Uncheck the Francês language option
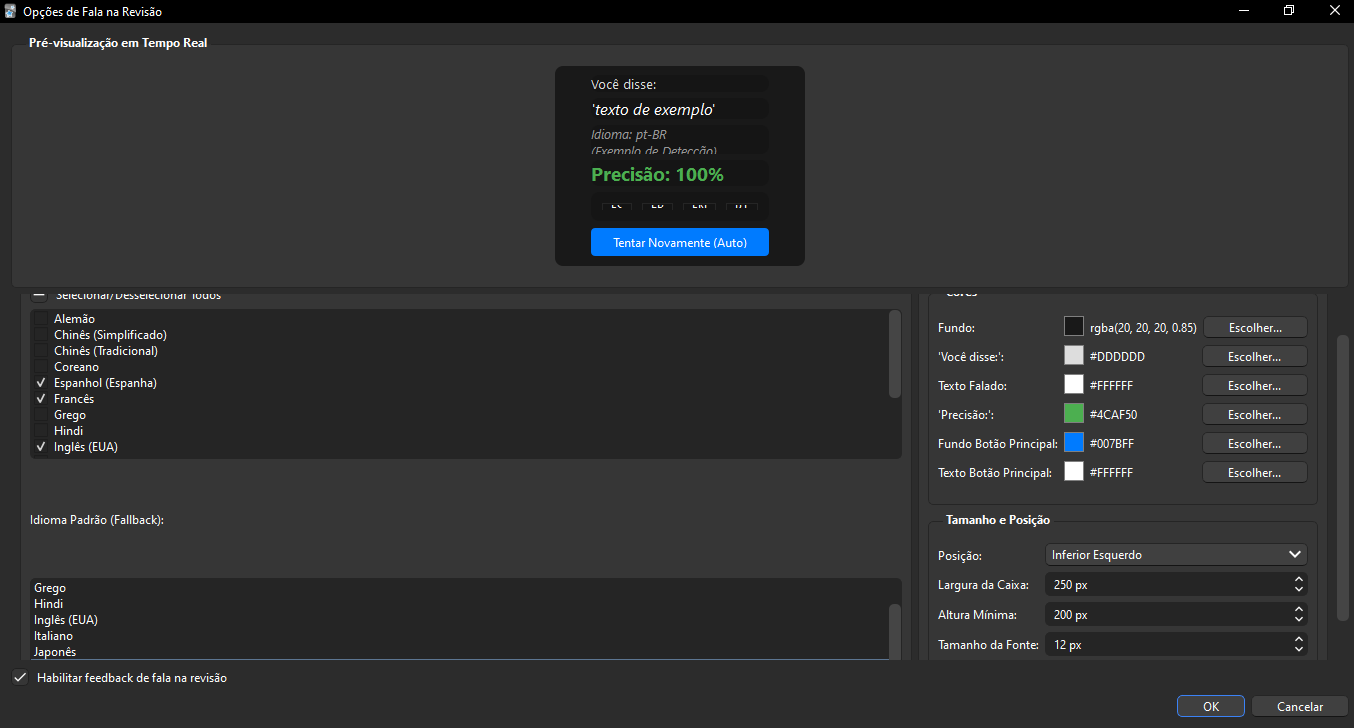Image resolution: width=1354 pixels, height=728 pixels. 40,399
